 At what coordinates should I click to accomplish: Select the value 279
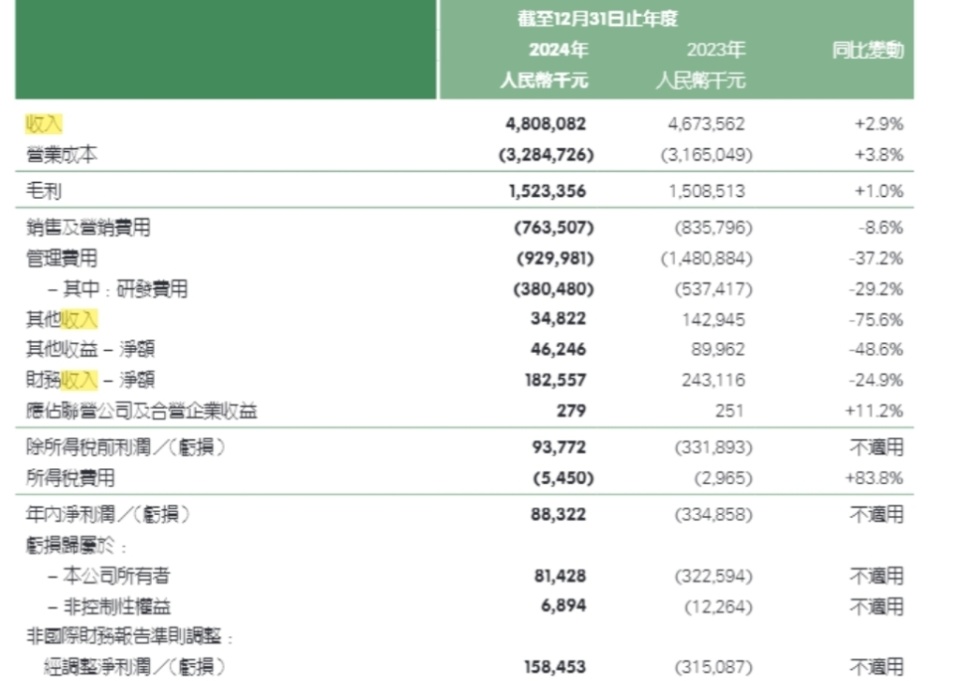[571, 410]
